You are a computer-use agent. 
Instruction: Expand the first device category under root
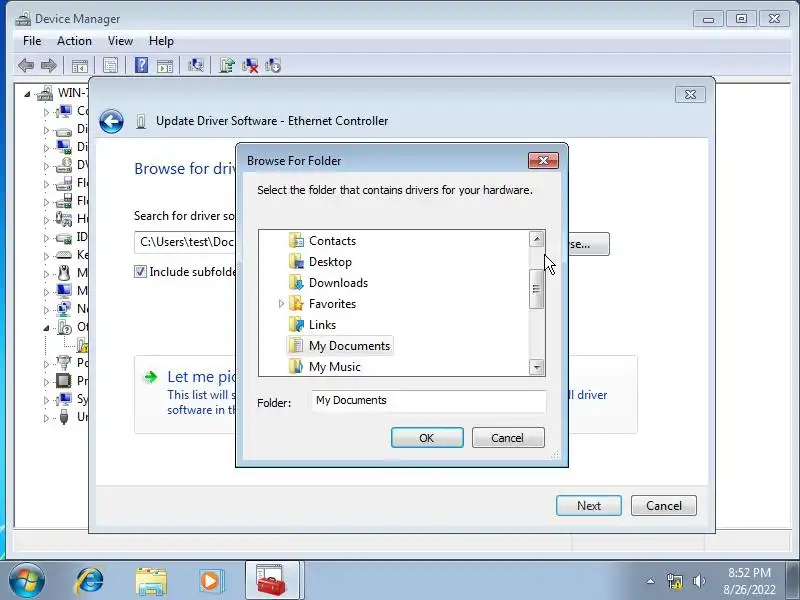coord(46,112)
